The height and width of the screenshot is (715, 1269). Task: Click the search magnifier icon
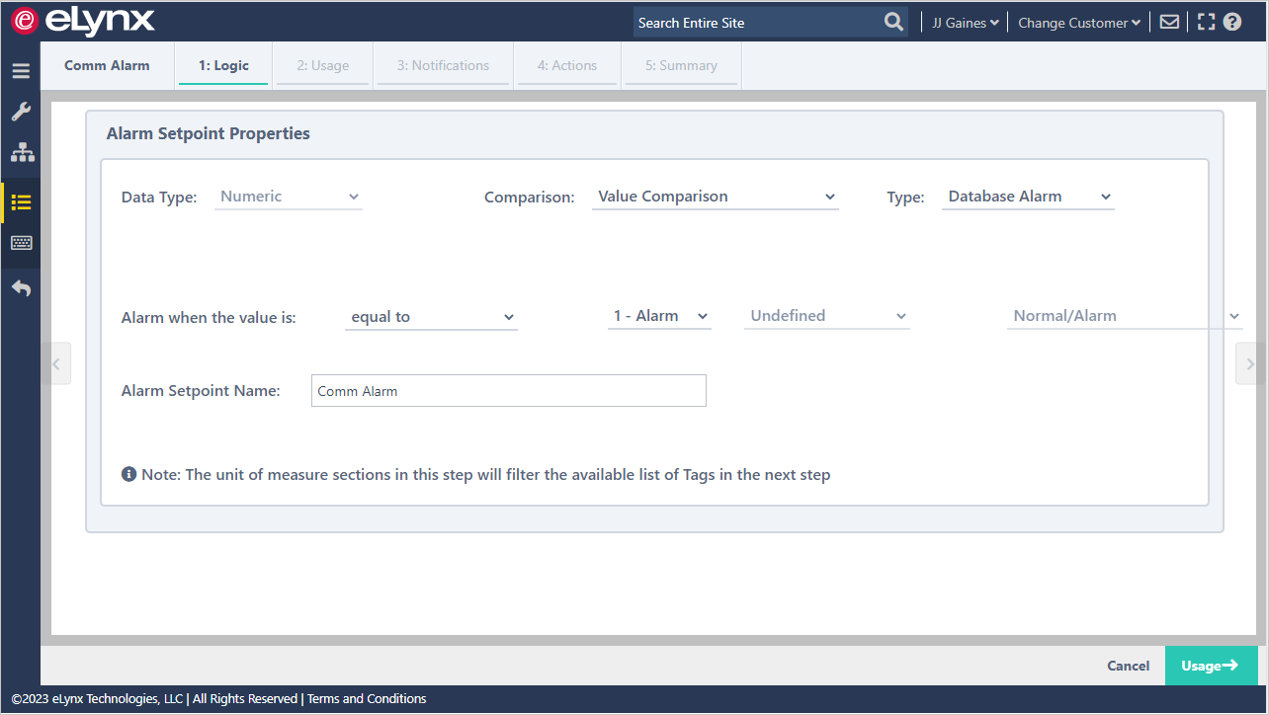point(894,22)
